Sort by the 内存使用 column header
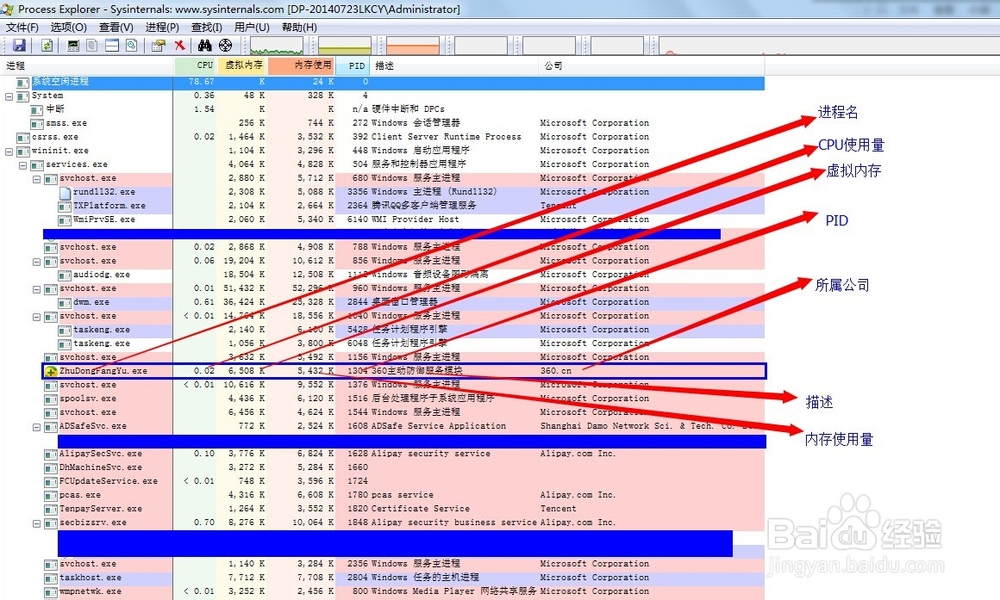This screenshot has height=600, width=1000. tap(302, 66)
